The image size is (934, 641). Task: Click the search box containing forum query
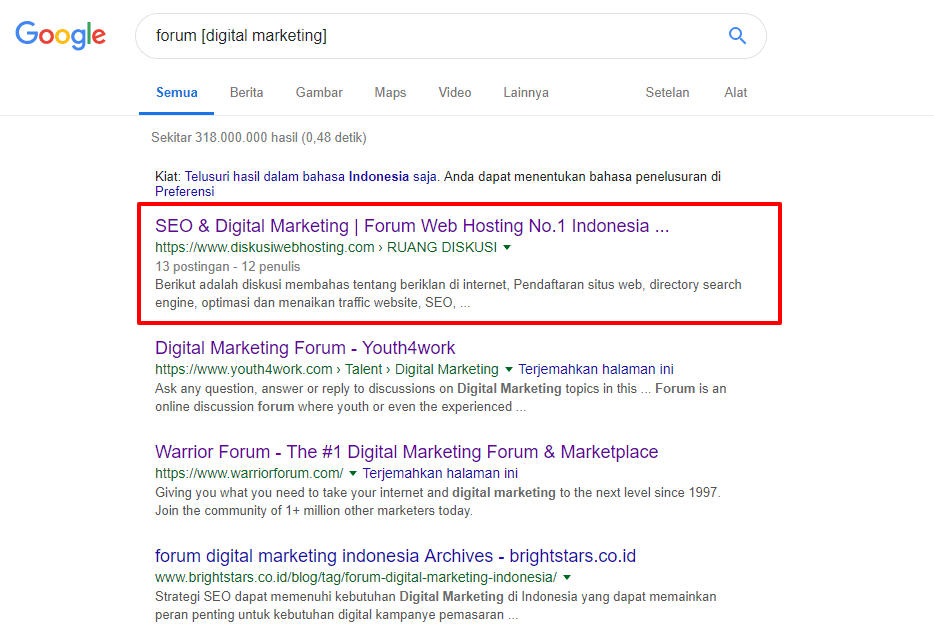point(430,36)
